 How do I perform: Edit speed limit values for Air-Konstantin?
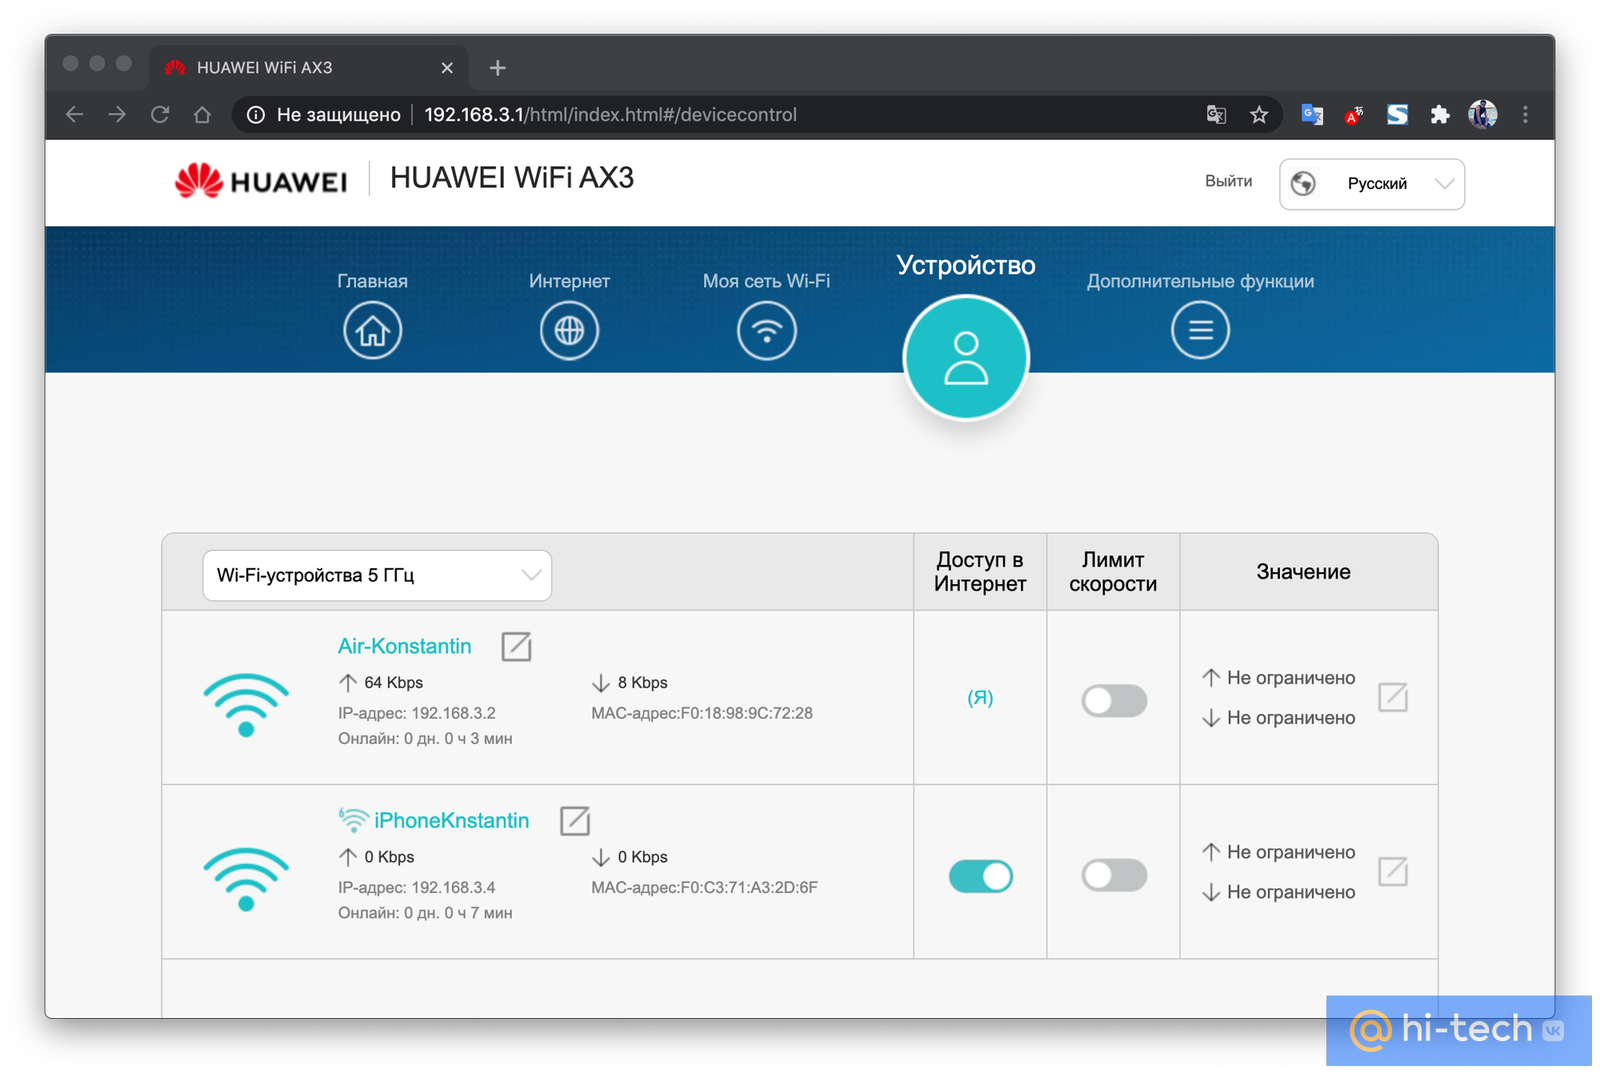(1392, 697)
